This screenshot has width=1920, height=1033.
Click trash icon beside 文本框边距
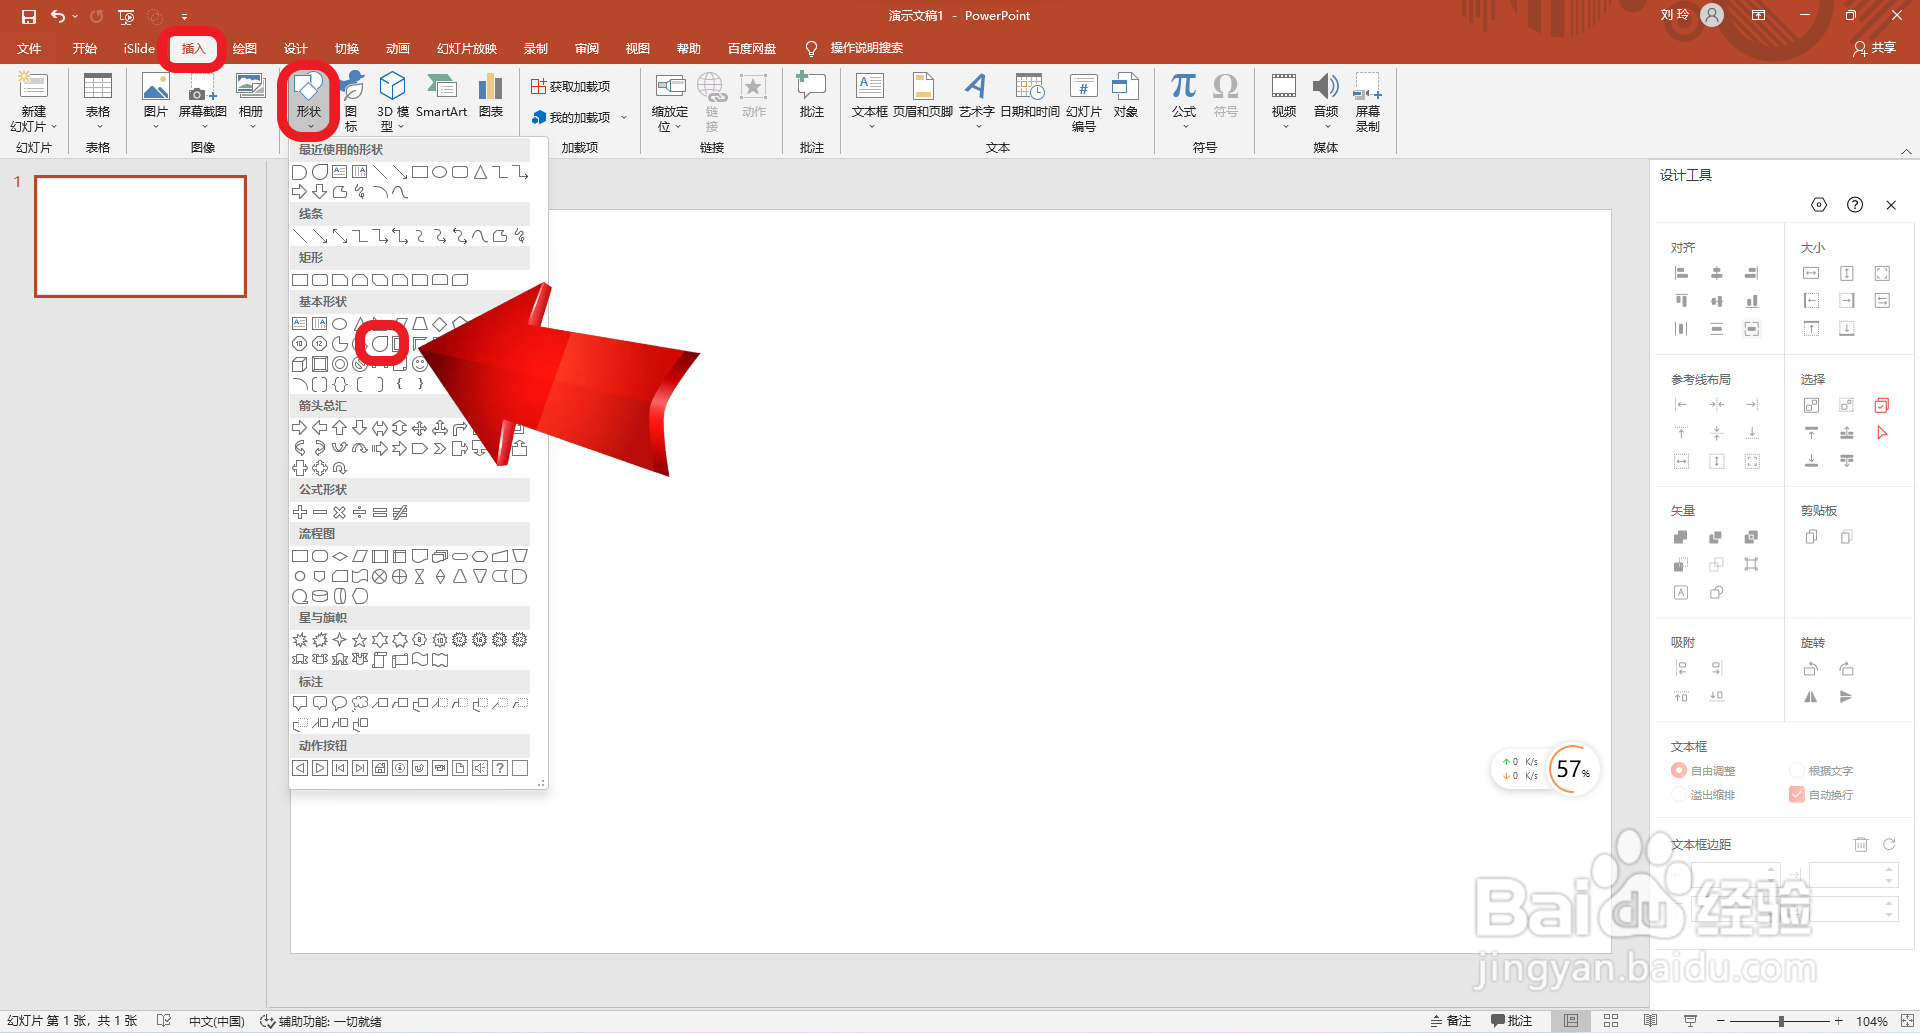pos(1861,844)
